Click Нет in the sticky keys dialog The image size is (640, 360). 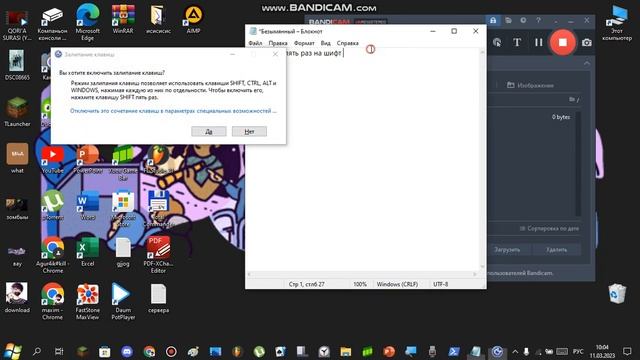[249, 131]
